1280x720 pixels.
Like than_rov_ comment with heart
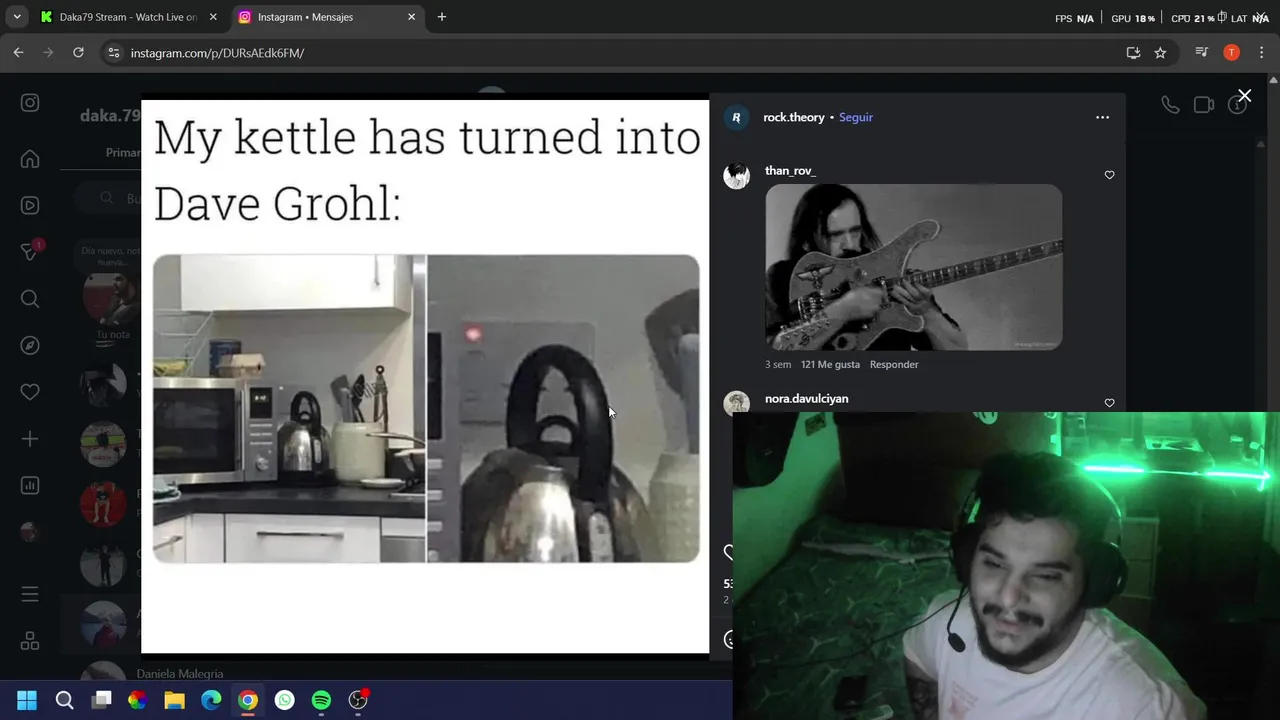[1109, 175]
